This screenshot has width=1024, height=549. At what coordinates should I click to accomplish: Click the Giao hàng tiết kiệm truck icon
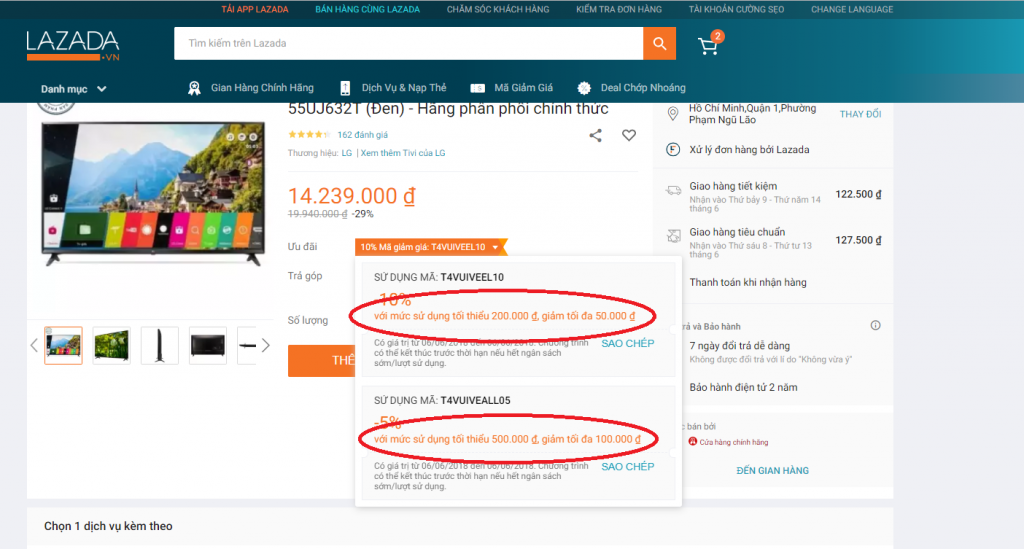coord(673,191)
